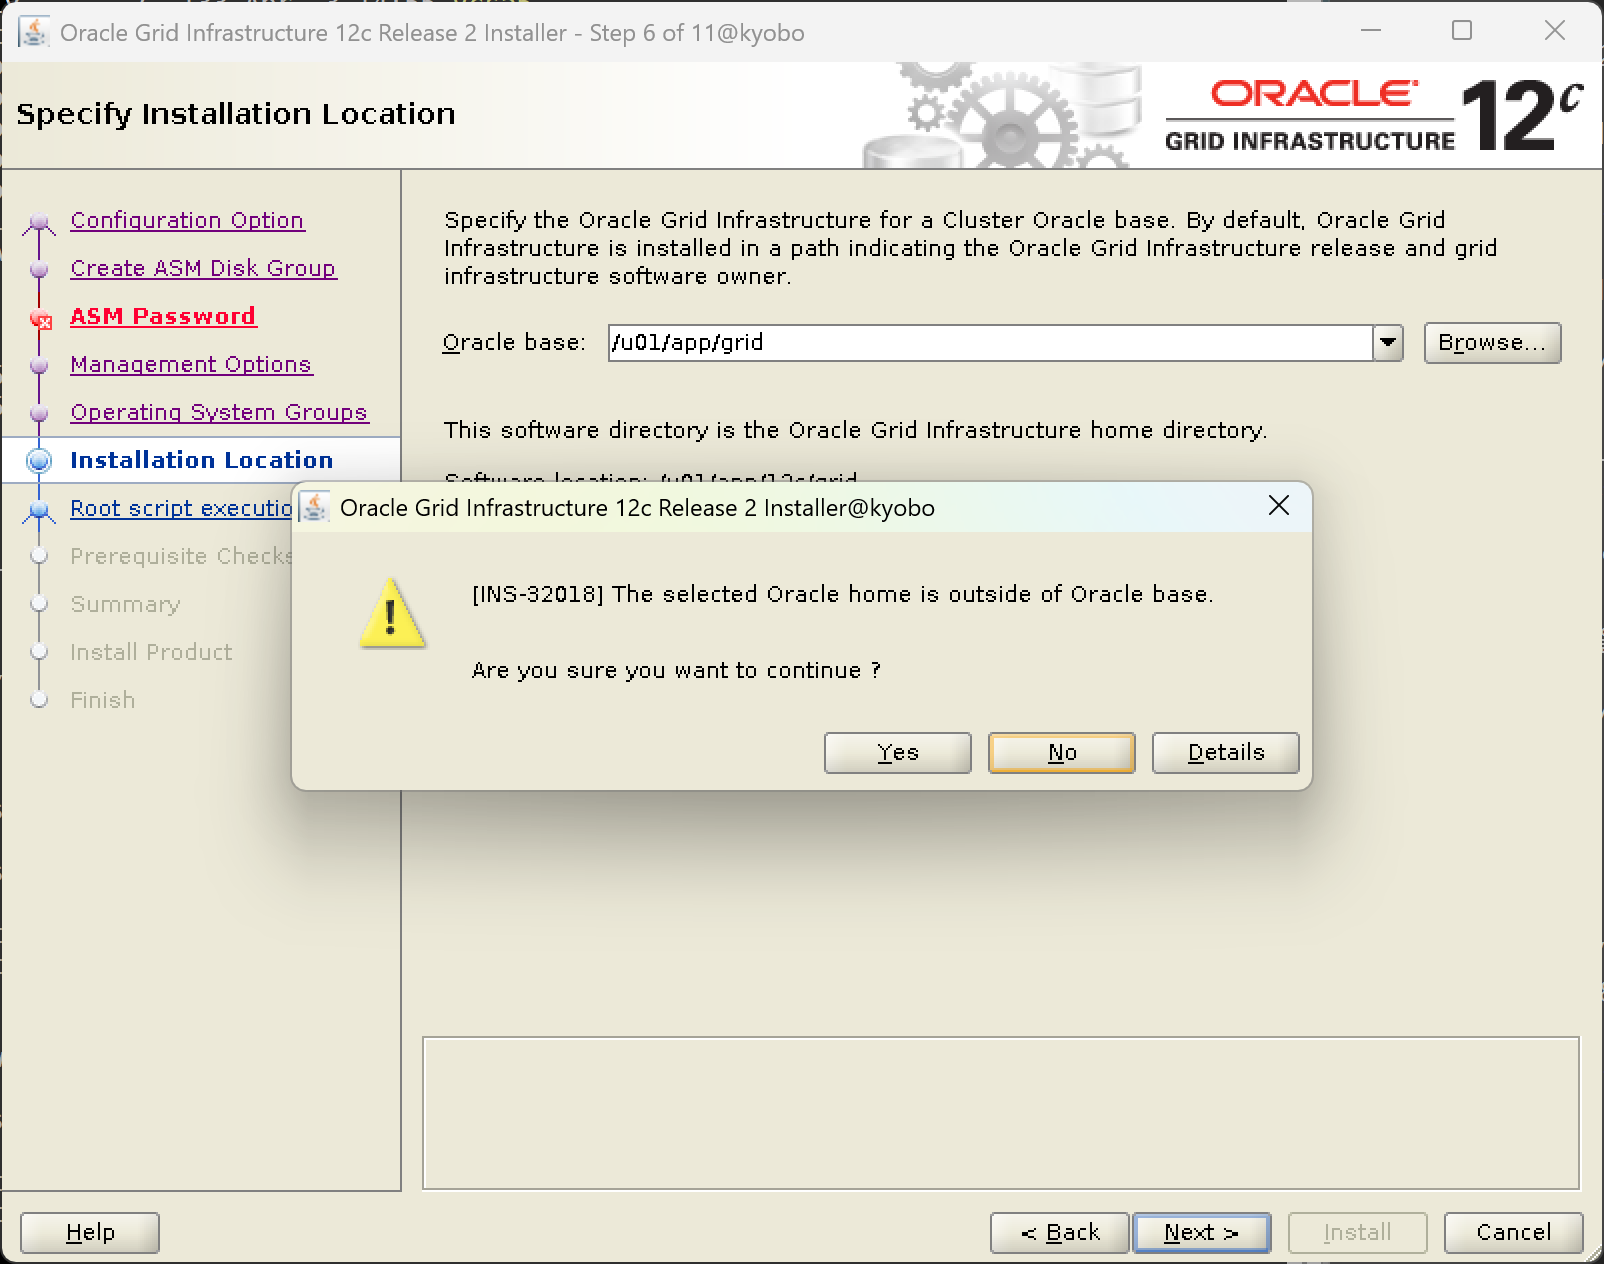Click the Help button
This screenshot has height=1264, width=1604.
(x=90, y=1232)
